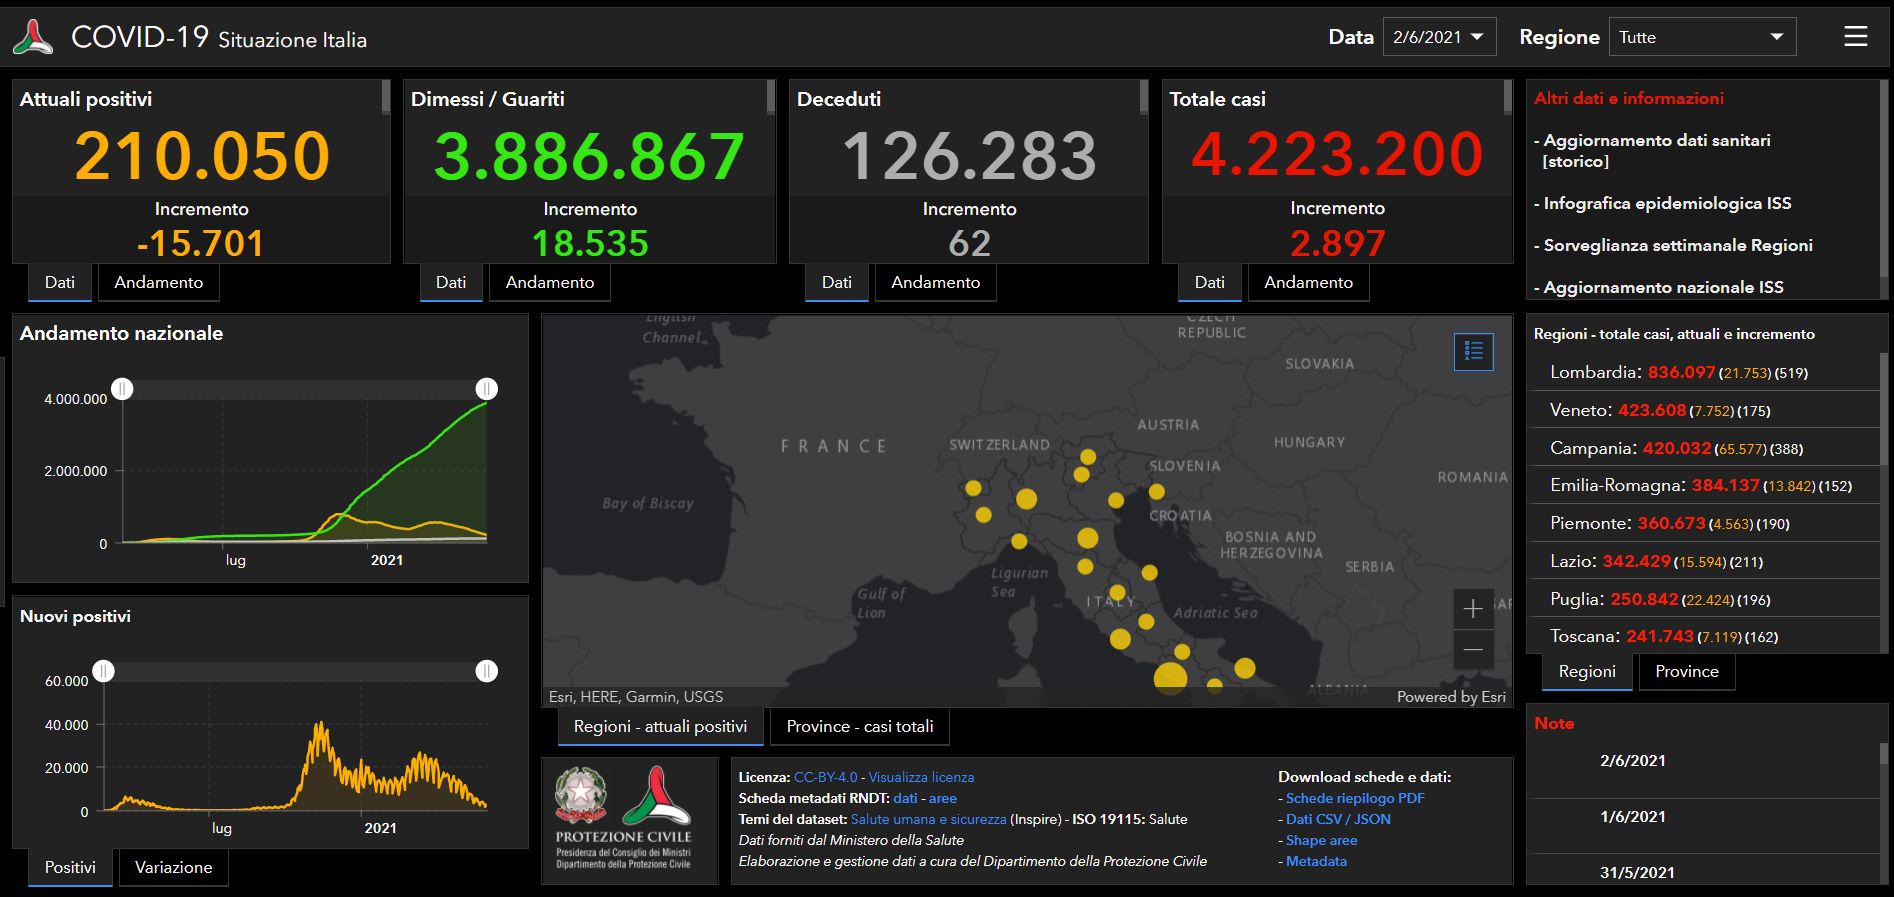Image resolution: width=1894 pixels, height=897 pixels.
Task: Open the Infografica epidemiologica ISS link
Action: click(1667, 203)
